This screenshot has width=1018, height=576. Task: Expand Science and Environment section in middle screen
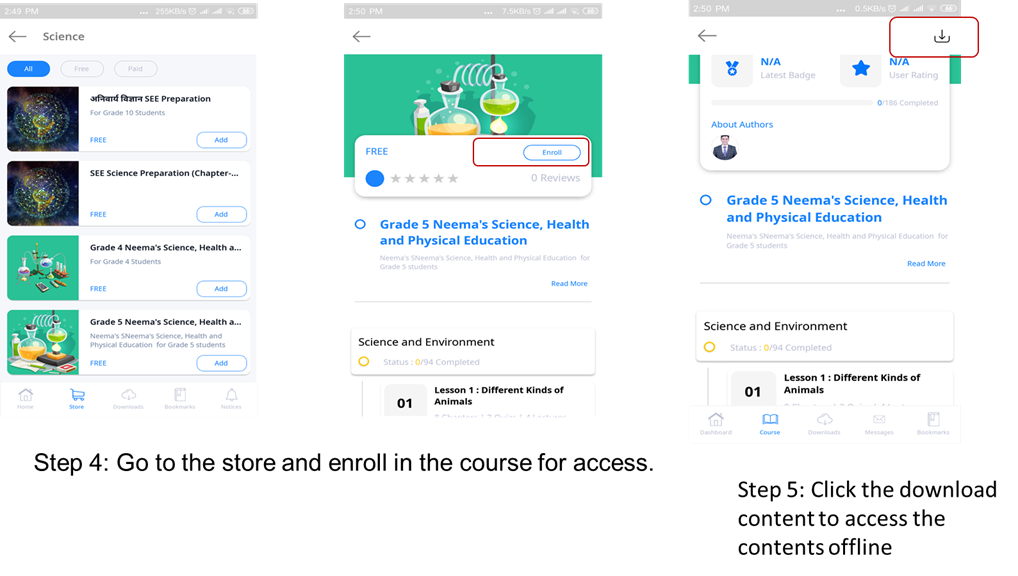tap(473, 351)
